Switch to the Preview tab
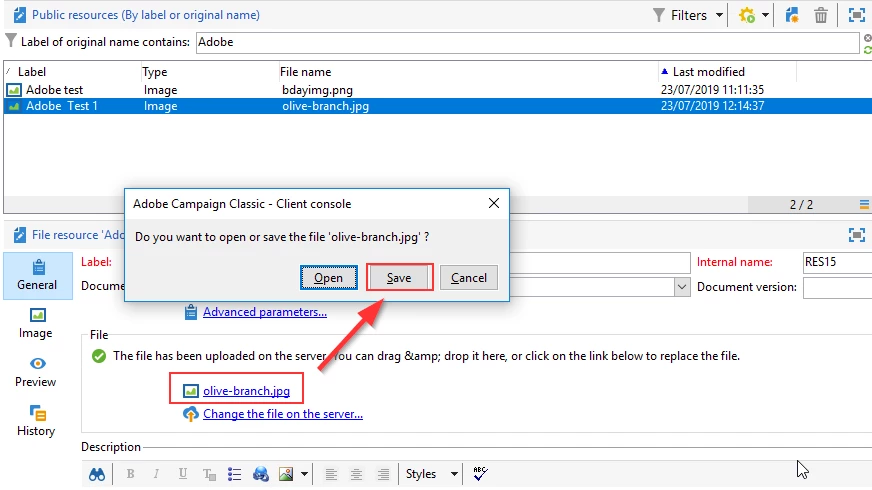This screenshot has height=490, width=872. 36,372
